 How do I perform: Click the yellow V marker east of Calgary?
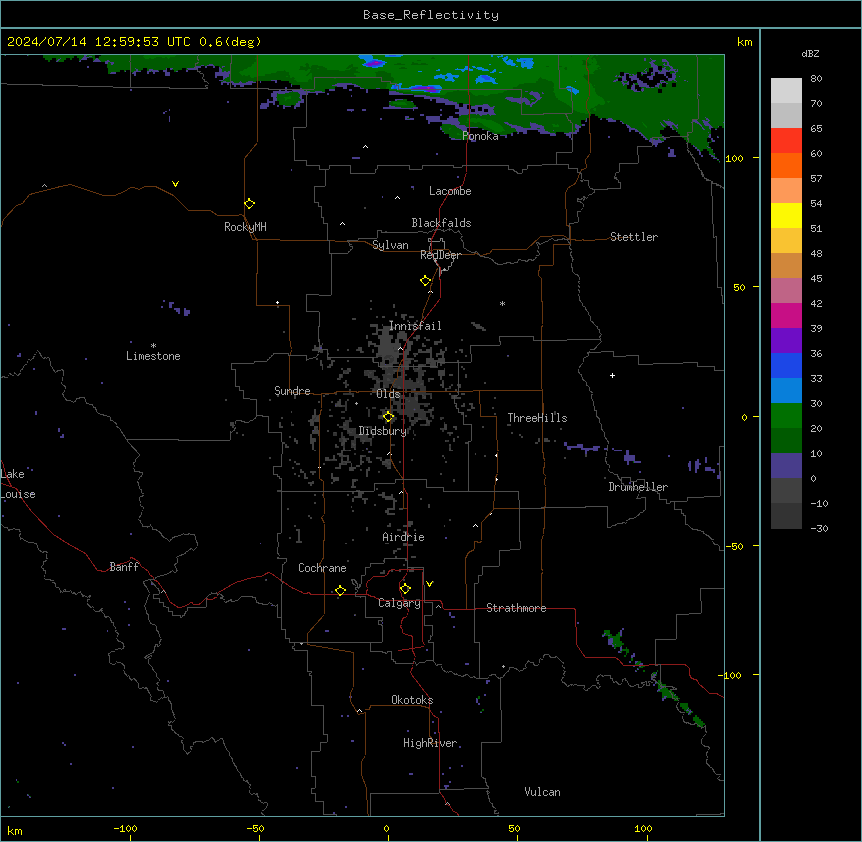tap(429, 584)
